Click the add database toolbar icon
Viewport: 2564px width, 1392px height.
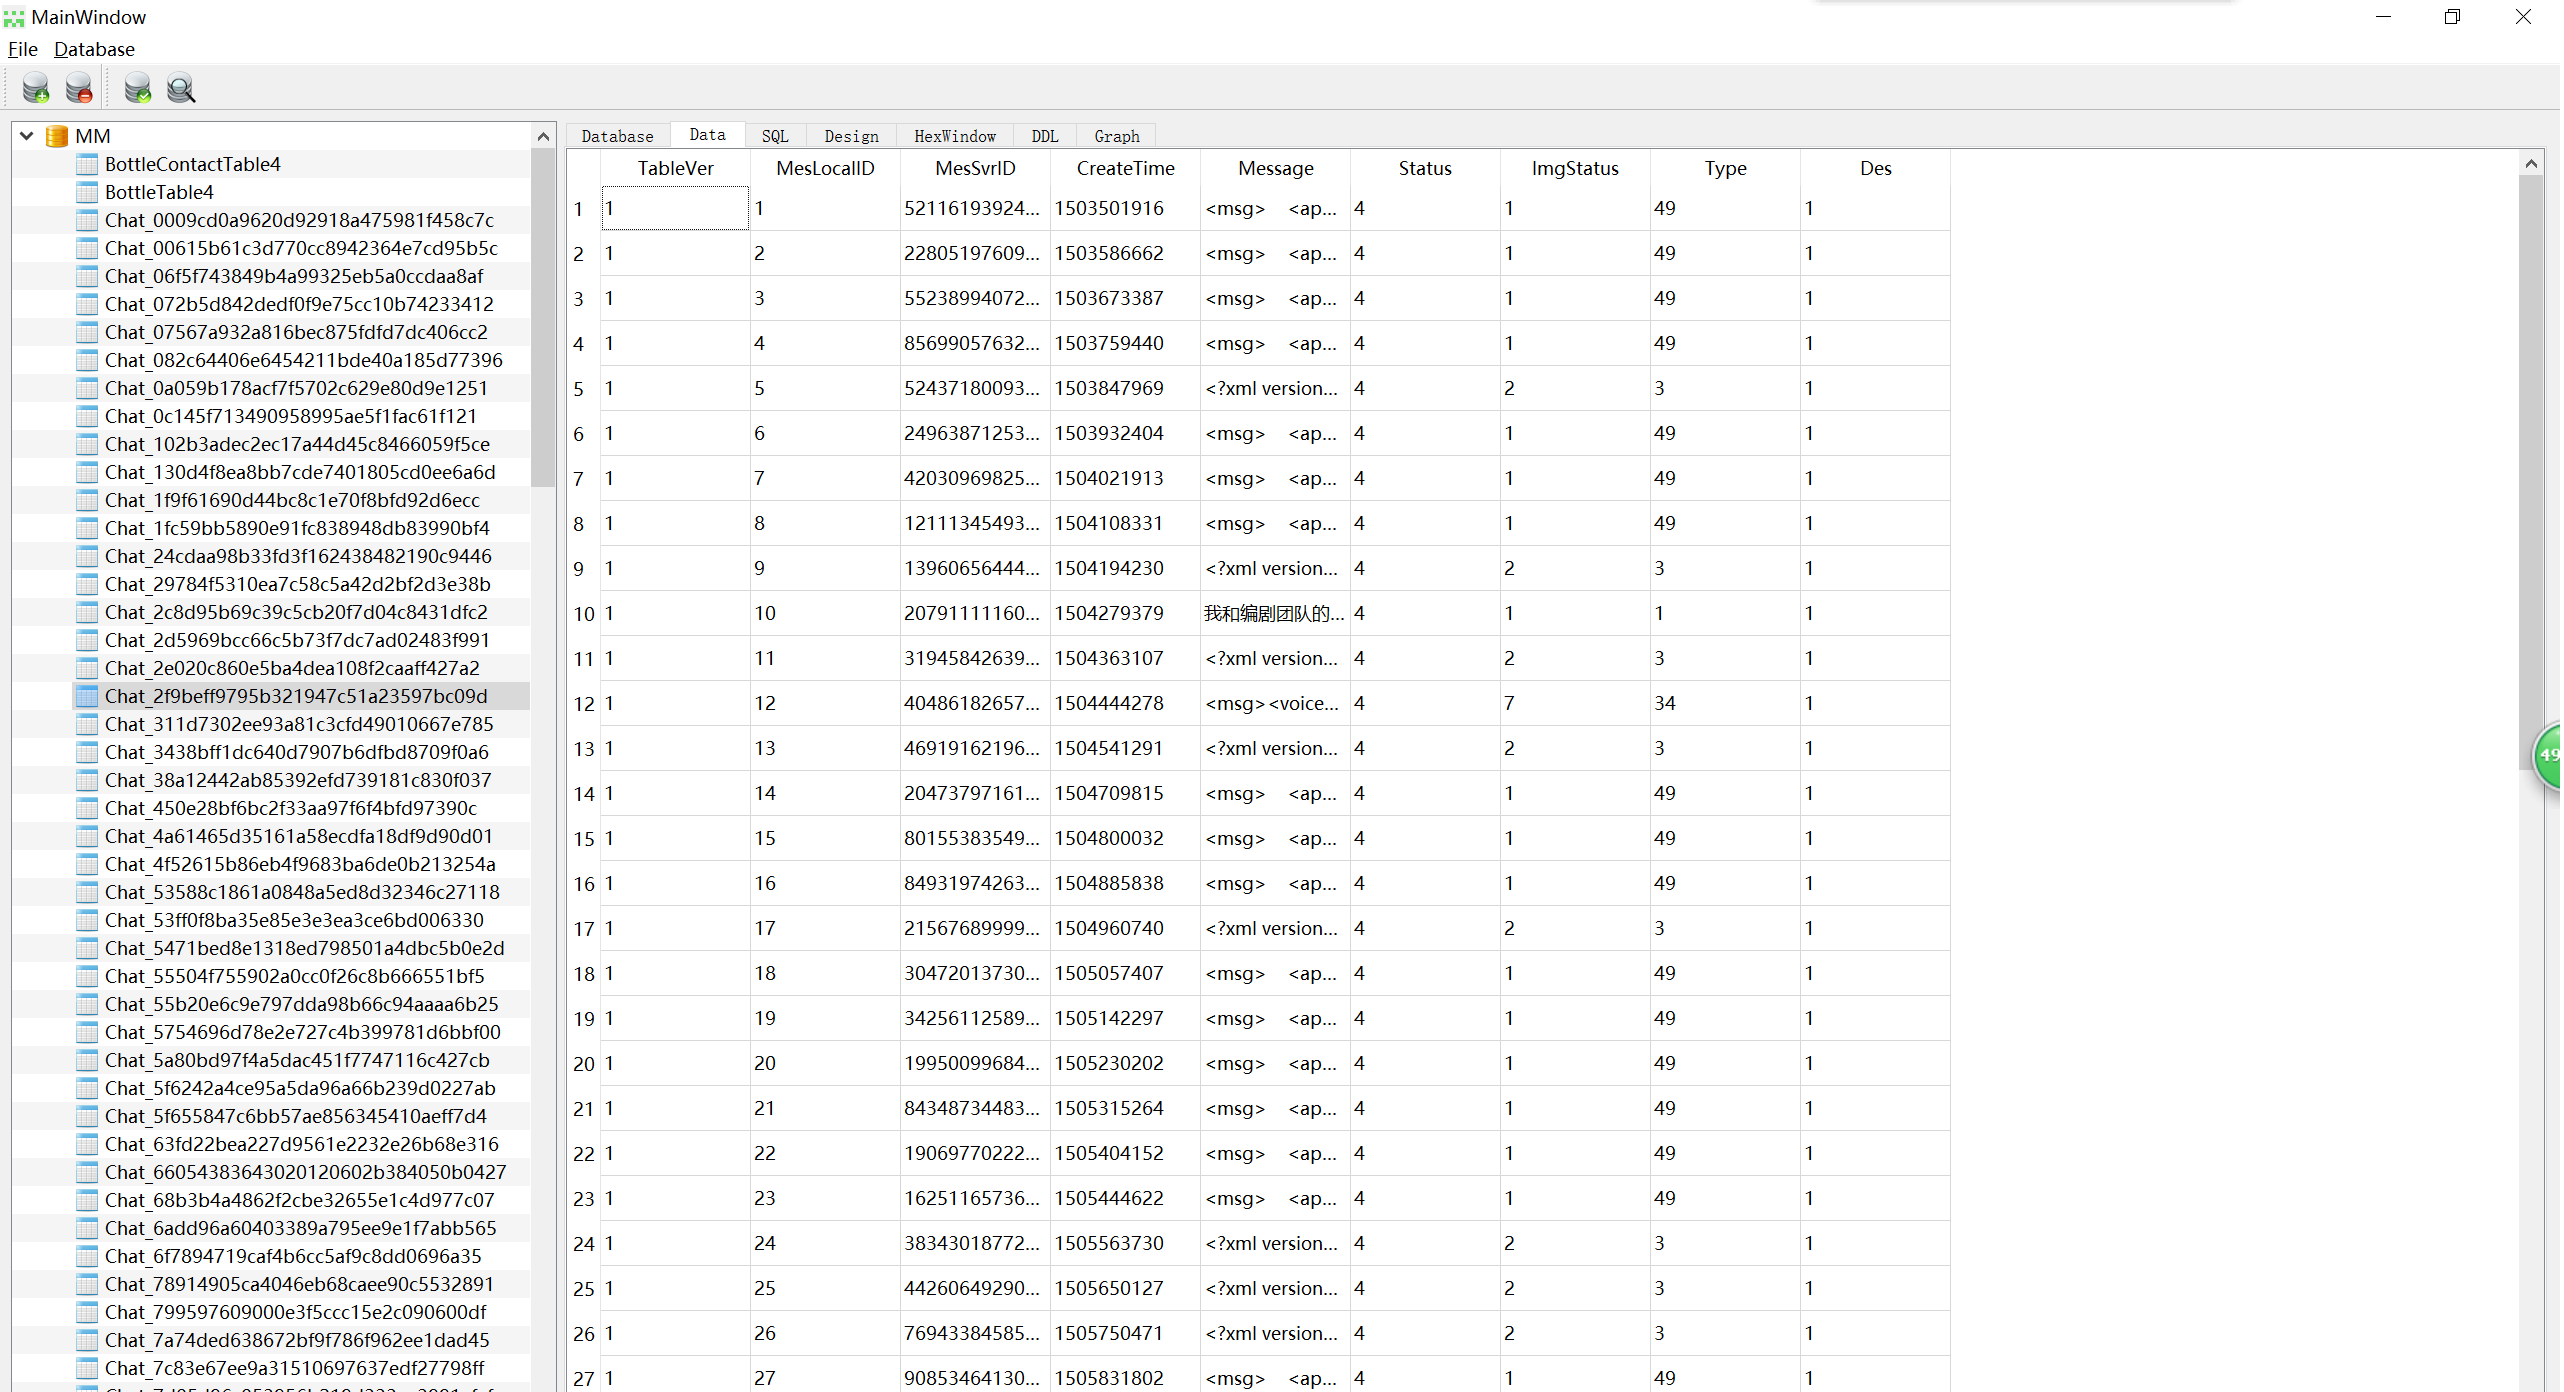pyautogui.click(x=36, y=88)
